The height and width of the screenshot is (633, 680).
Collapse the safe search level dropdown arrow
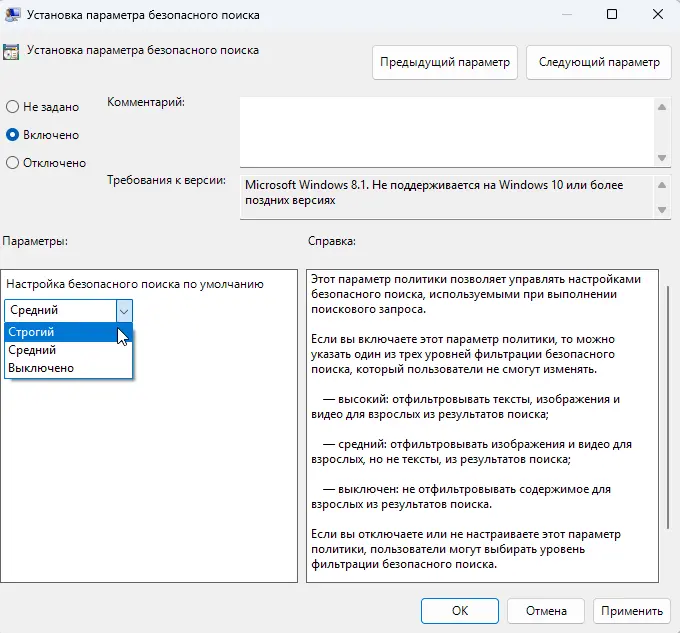pos(123,311)
